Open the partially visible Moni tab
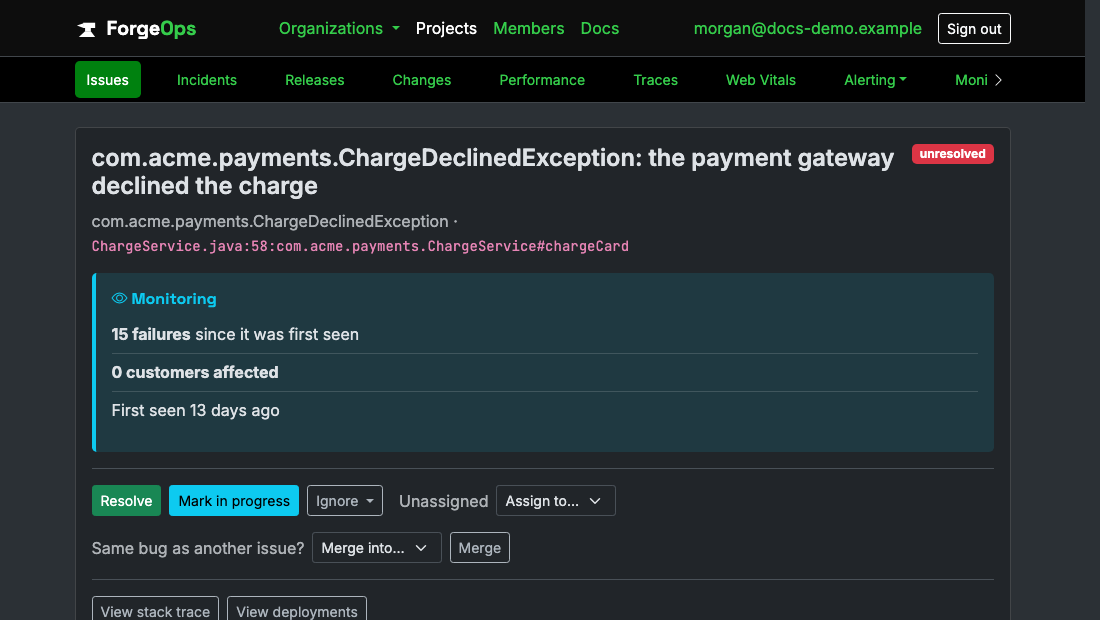1100x620 pixels. pyautogui.click(x=971, y=80)
